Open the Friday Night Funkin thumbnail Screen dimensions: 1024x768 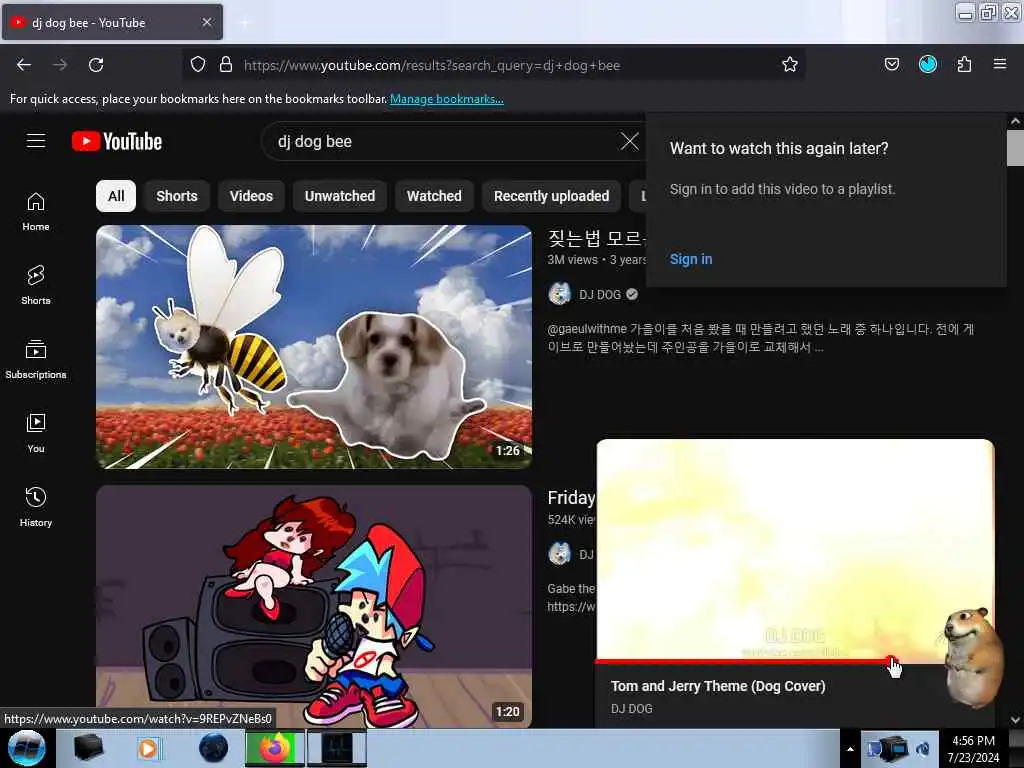[314, 607]
